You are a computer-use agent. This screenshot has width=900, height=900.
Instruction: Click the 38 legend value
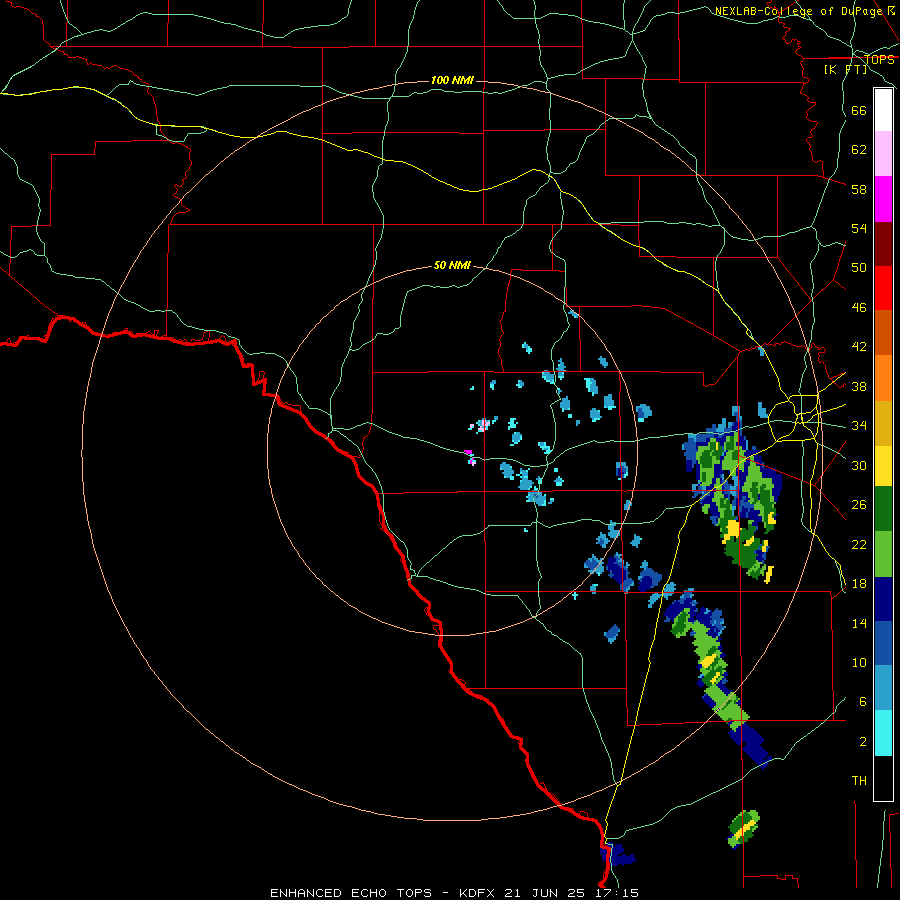coord(859,386)
